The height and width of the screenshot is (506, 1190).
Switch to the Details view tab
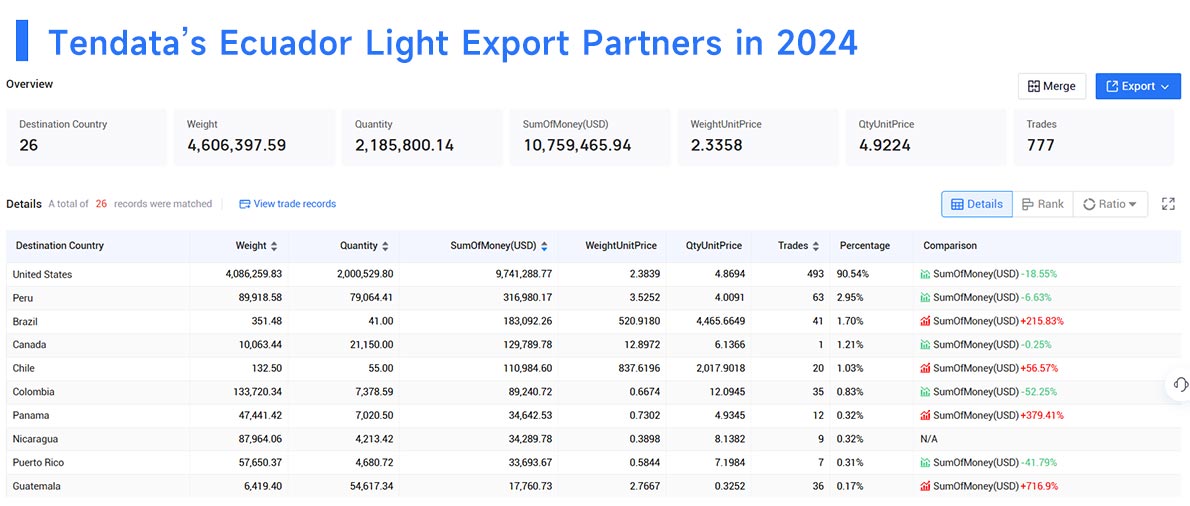(977, 204)
